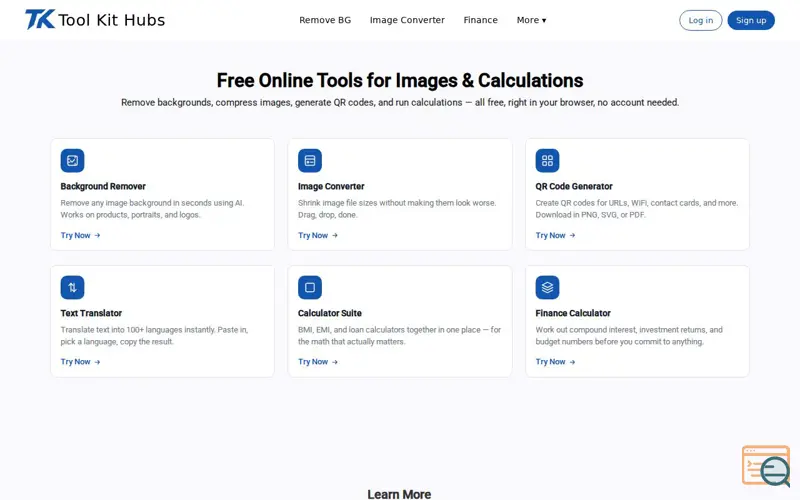Viewport: 800px width, 500px height.
Task: Click the QR Code Generator card title
Action: (x=574, y=186)
